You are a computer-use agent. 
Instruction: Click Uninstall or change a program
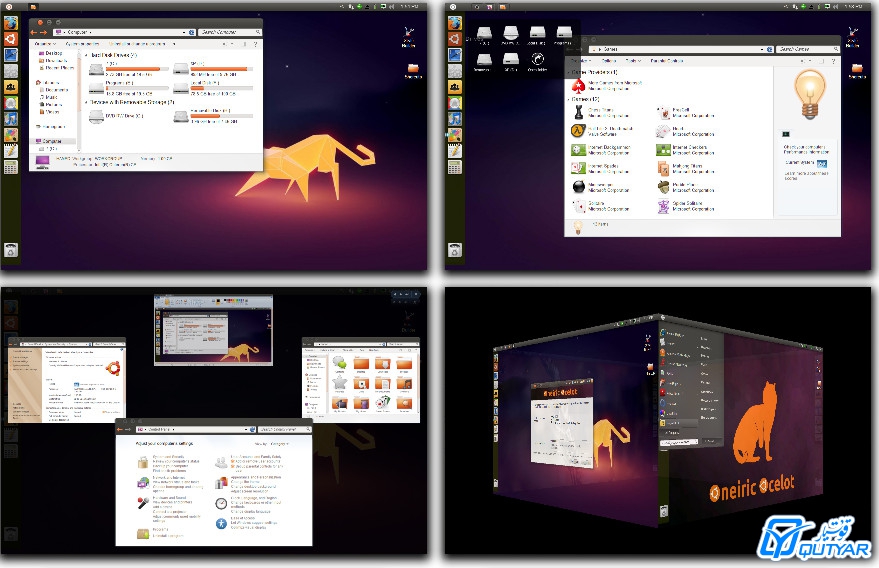(137, 44)
